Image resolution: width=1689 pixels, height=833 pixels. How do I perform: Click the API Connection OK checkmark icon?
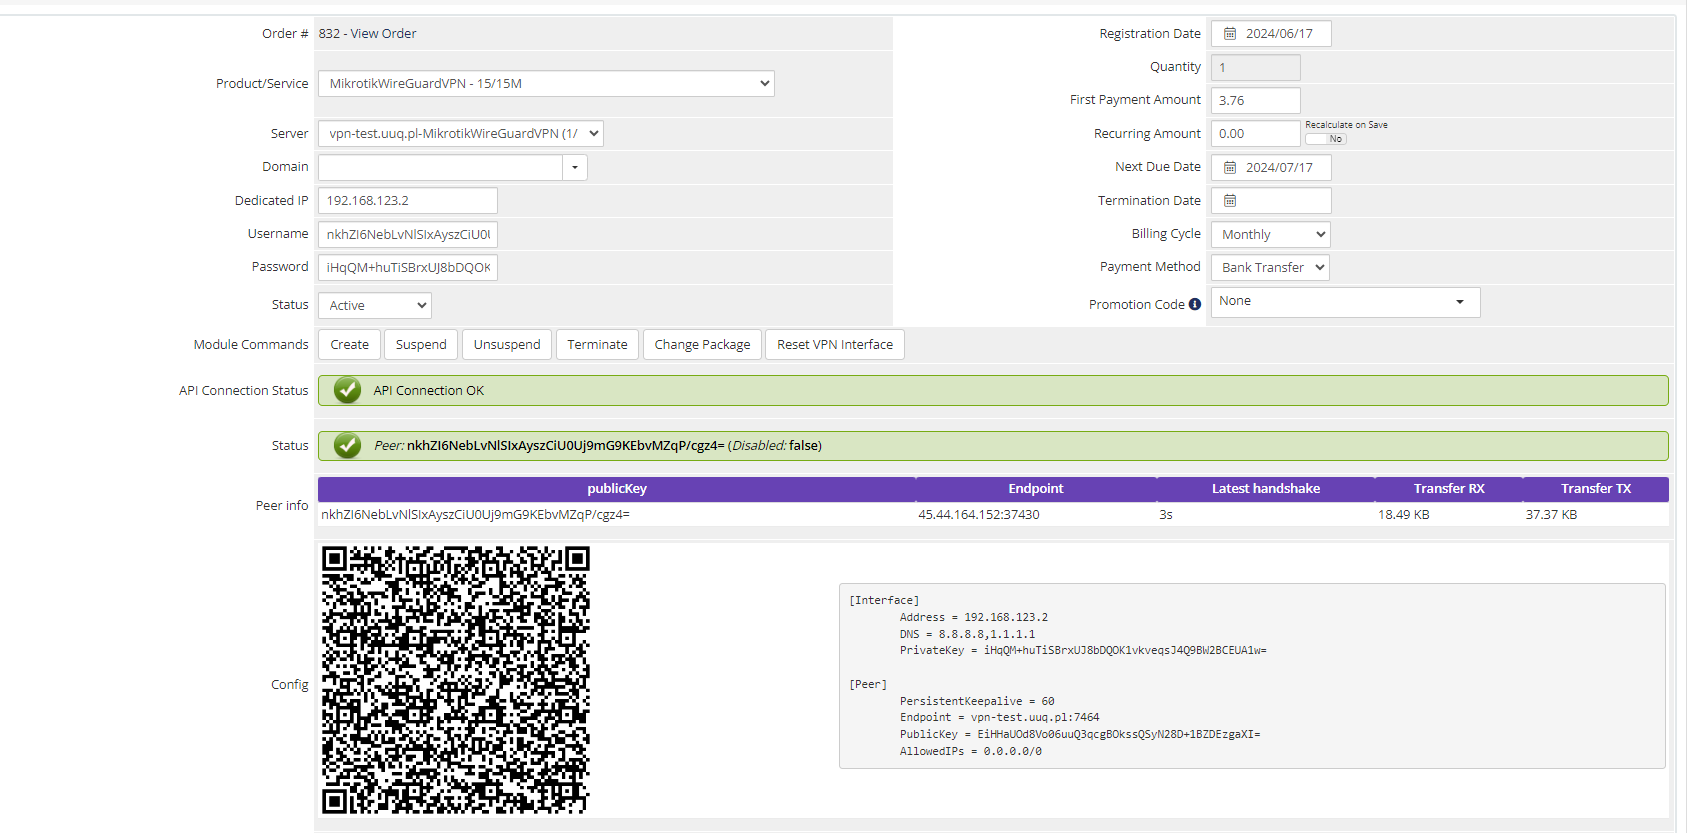point(348,391)
